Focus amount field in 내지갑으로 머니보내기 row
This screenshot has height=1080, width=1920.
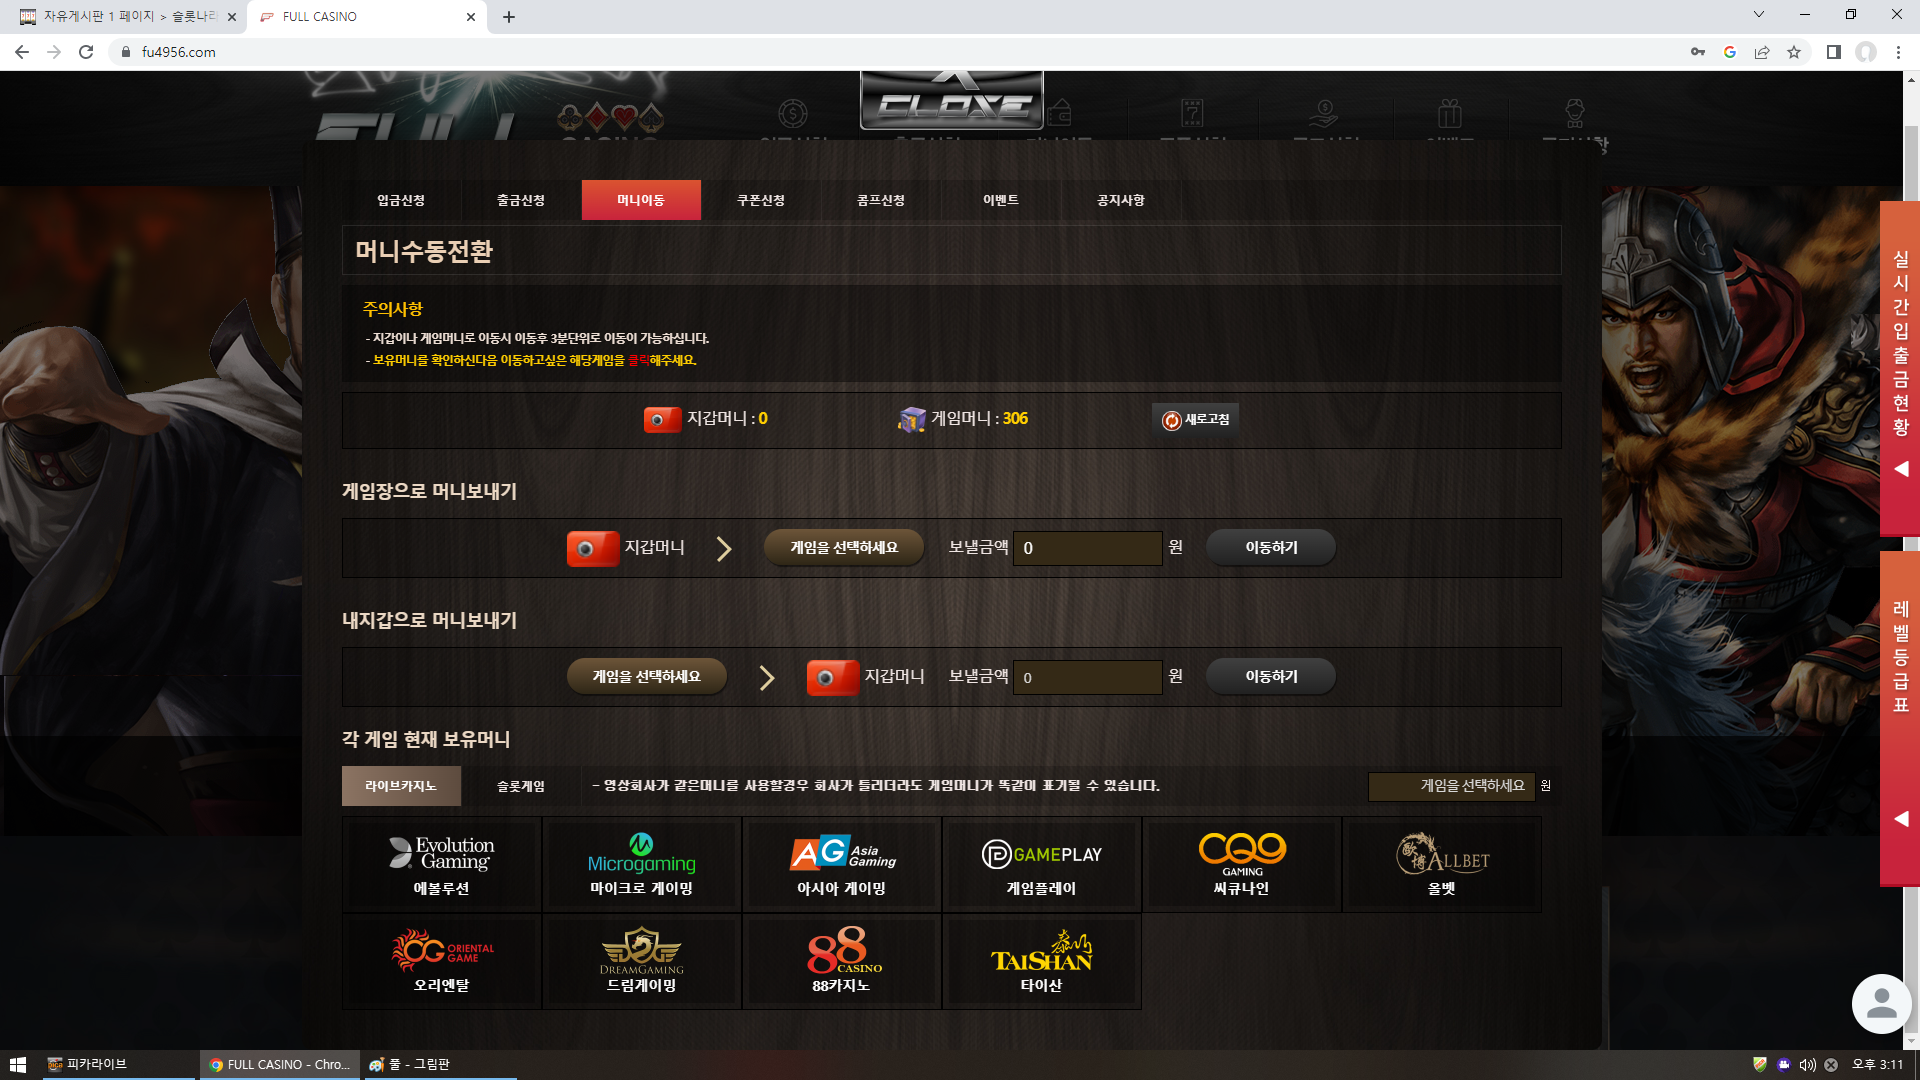(x=1088, y=677)
